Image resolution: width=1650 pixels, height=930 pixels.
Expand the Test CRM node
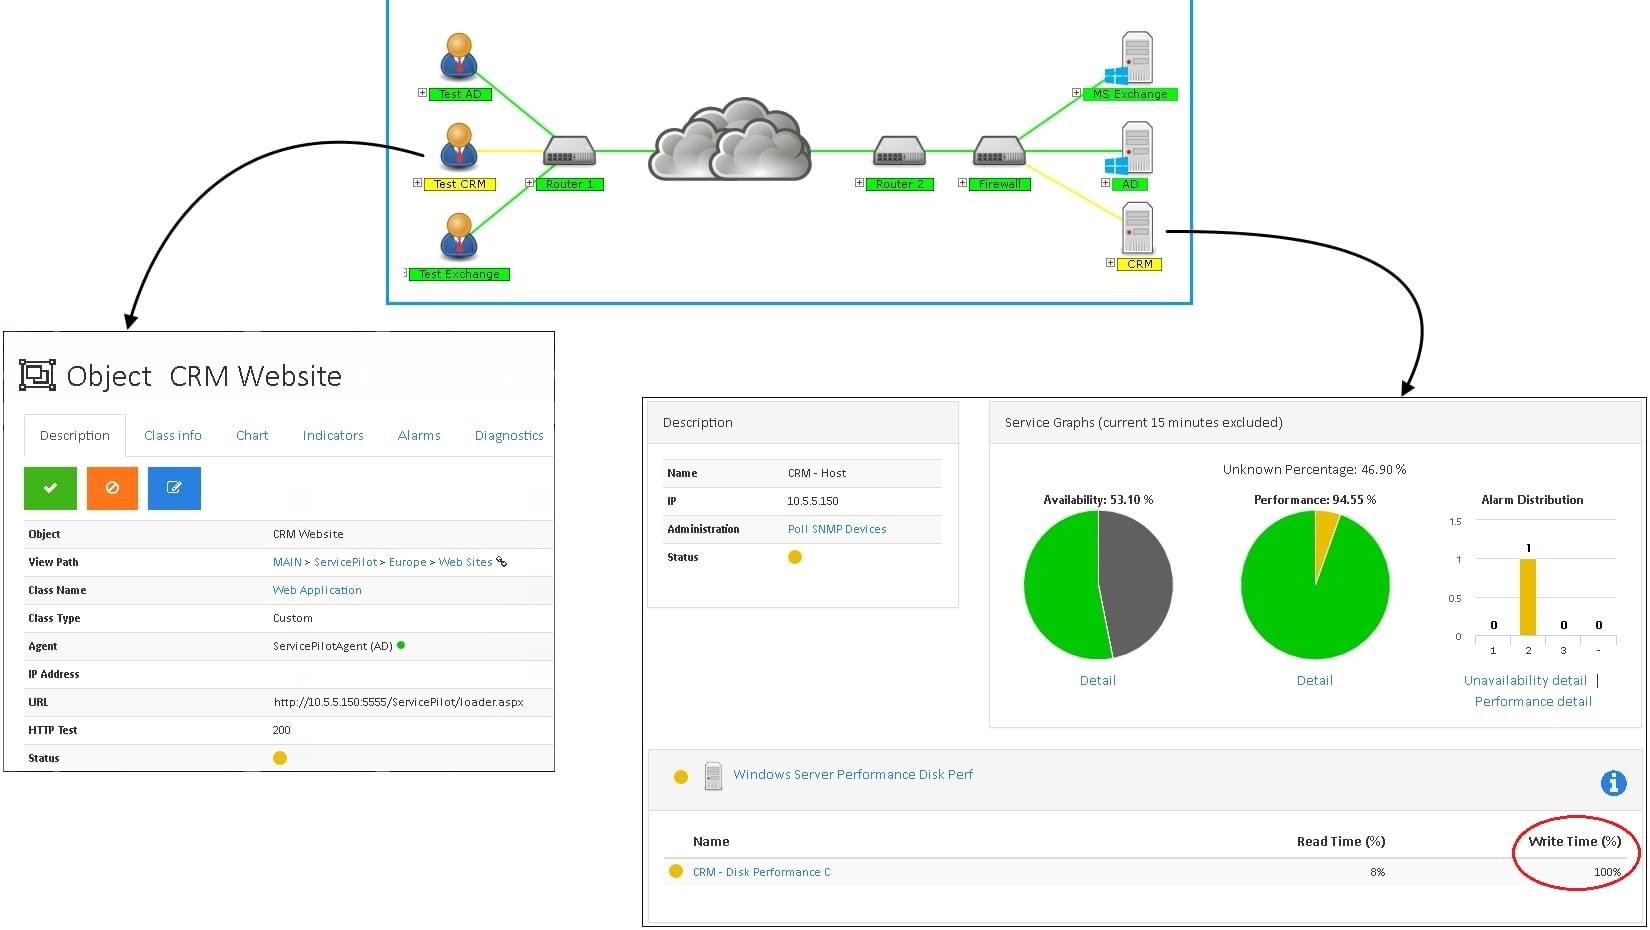coord(417,183)
